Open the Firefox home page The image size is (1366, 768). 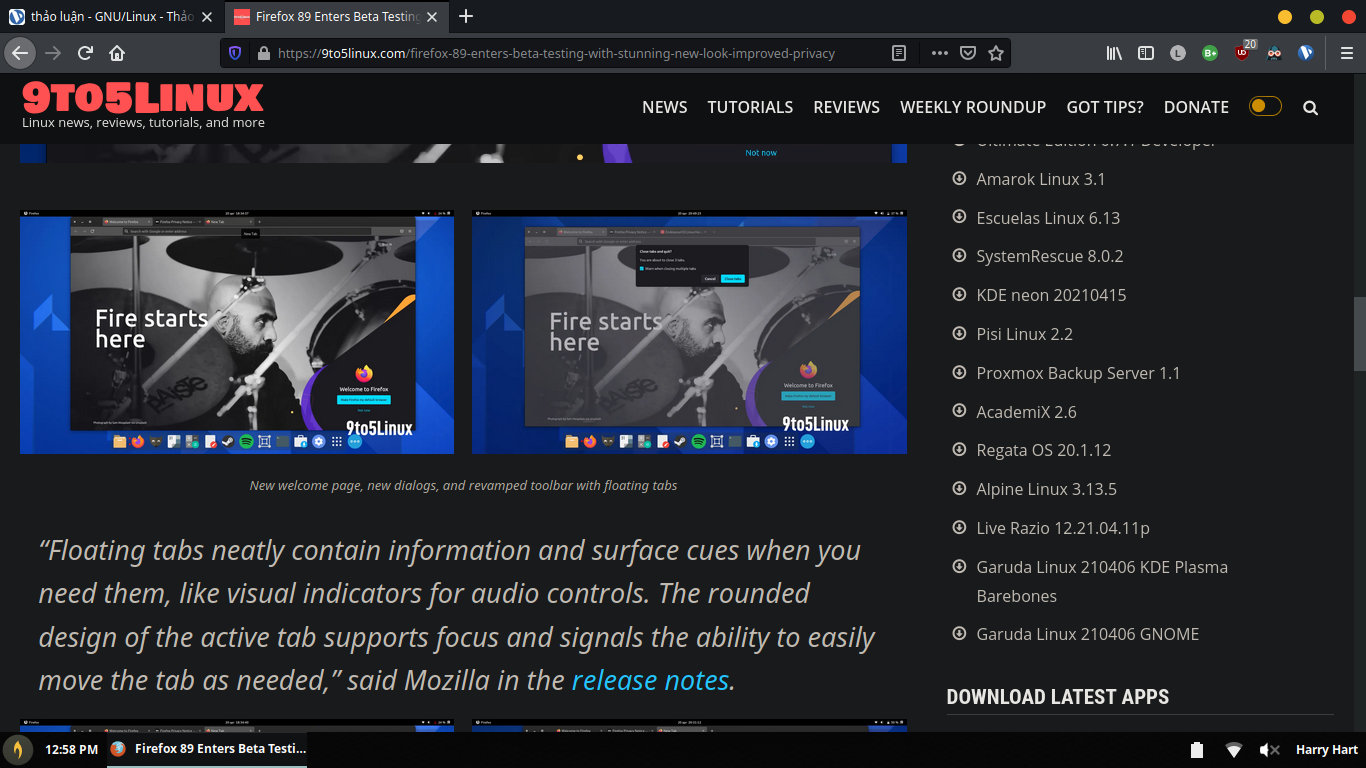[117, 53]
